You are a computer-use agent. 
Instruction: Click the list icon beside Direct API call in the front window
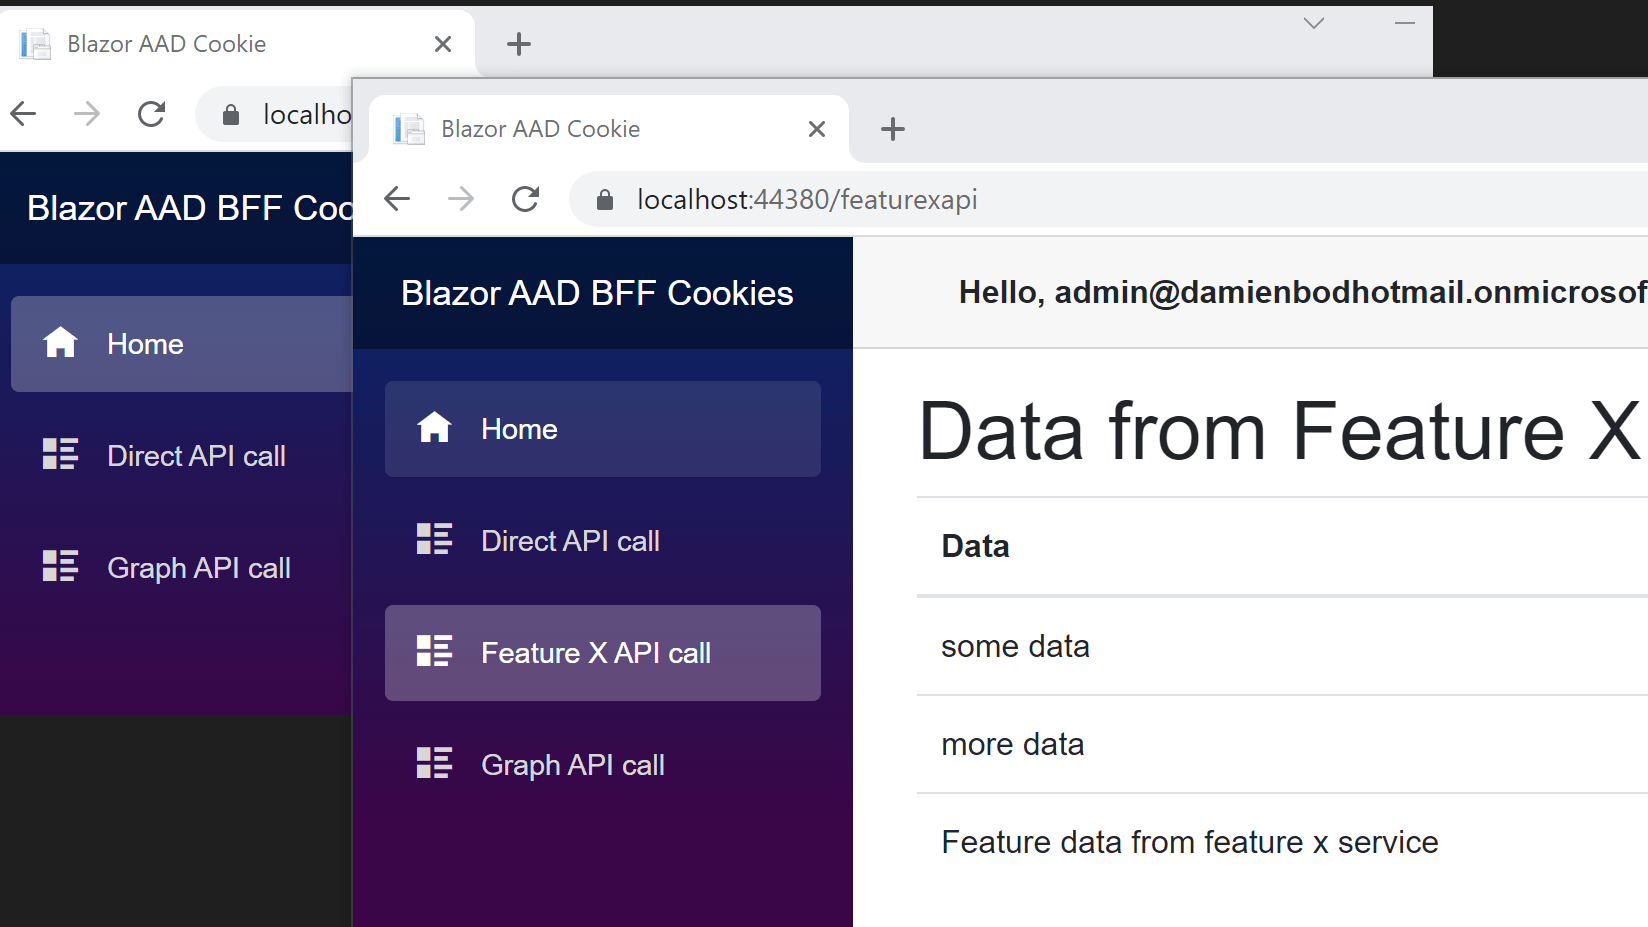point(434,540)
